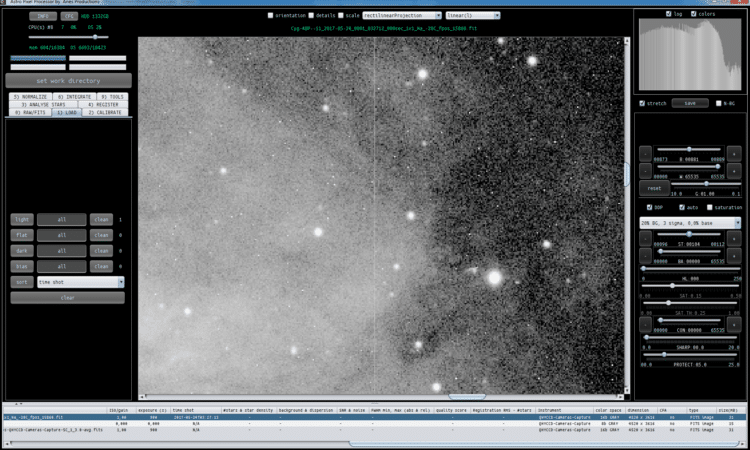
Task: Open the 'time shot' sort dropdown
Action: pos(81,282)
